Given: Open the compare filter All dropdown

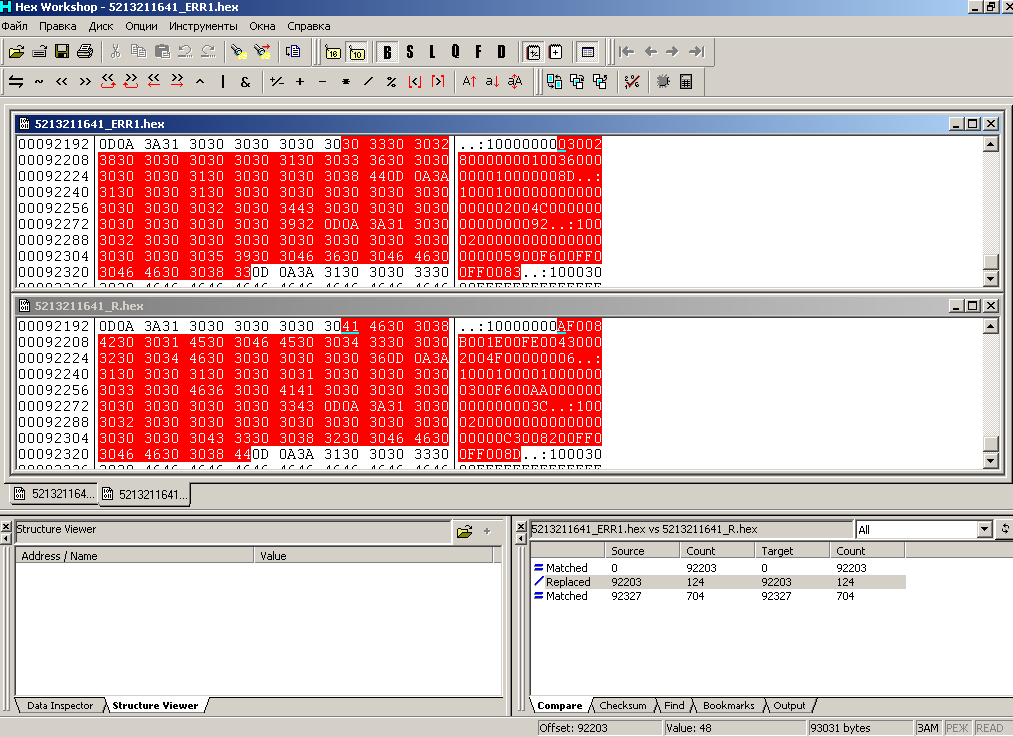Looking at the screenshot, I should pyautogui.click(x=984, y=530).
